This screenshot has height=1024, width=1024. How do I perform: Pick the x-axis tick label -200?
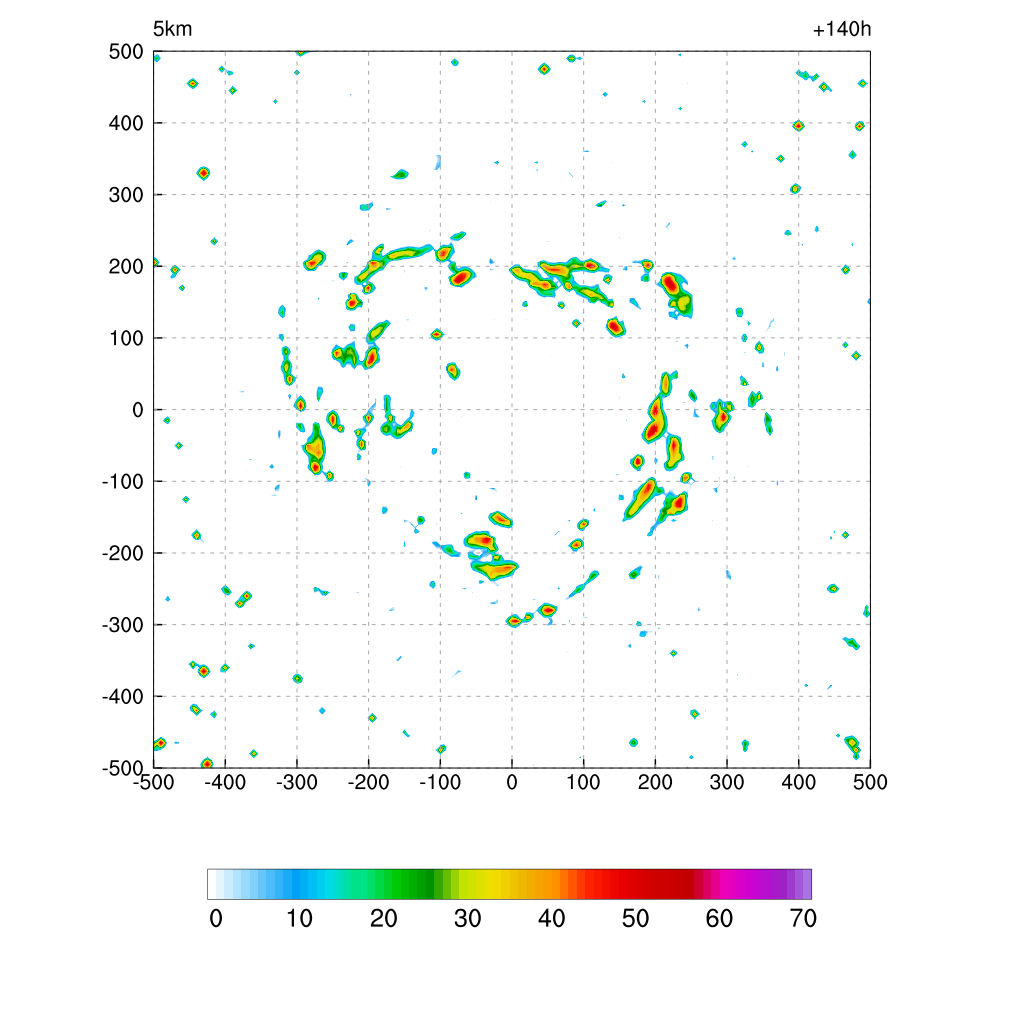click(368, 782)
